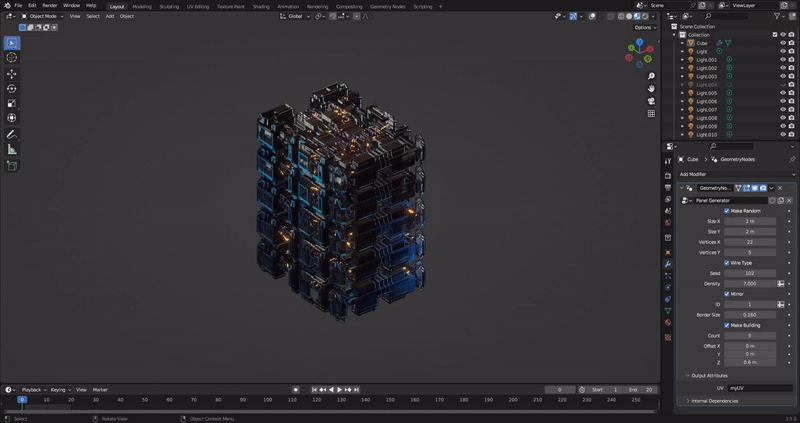Viewport: 800px width, 423px height.
Task: Hide Light.001 with its eye icon
Action: coord(783,60)
